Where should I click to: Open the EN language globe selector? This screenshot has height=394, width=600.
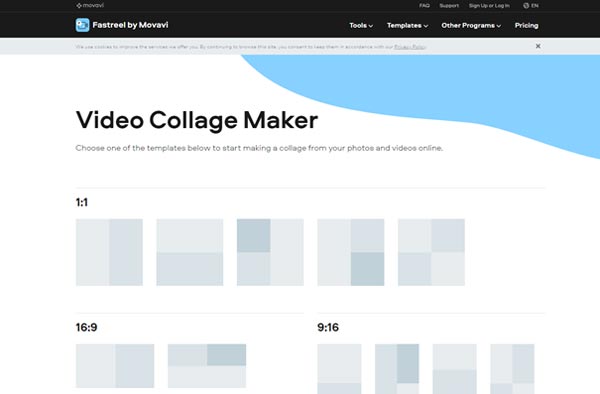coord(531,5)
